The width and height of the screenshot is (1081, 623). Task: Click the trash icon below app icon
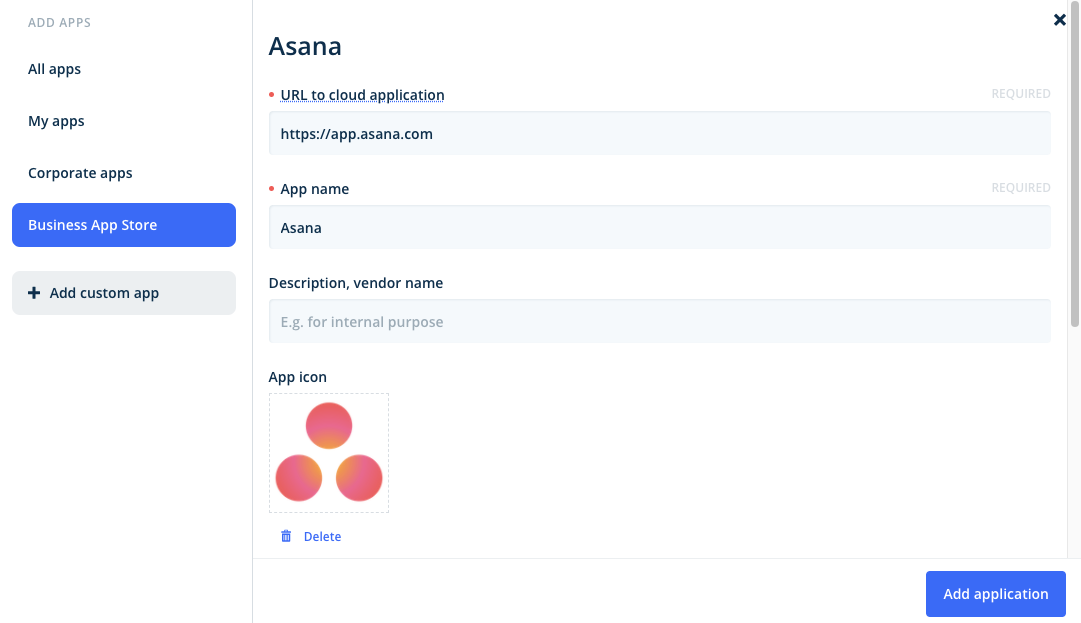pos(286,536)
